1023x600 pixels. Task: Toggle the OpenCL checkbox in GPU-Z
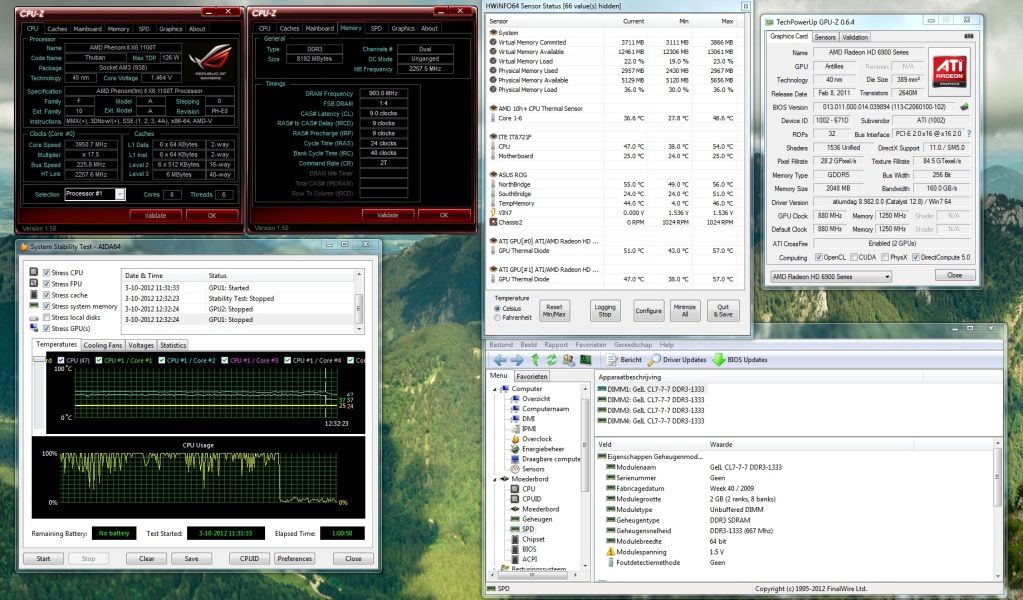(x=819, y=258)
